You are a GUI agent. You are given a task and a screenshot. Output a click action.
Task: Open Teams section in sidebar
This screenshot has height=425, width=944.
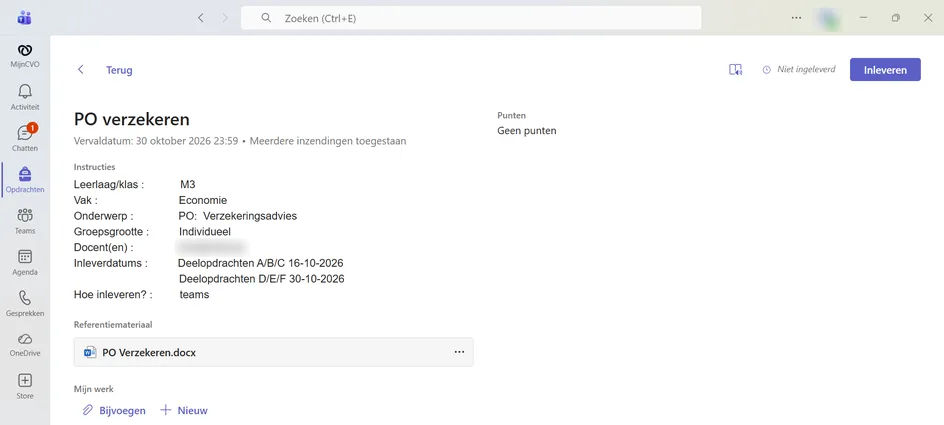pos(25,221)
